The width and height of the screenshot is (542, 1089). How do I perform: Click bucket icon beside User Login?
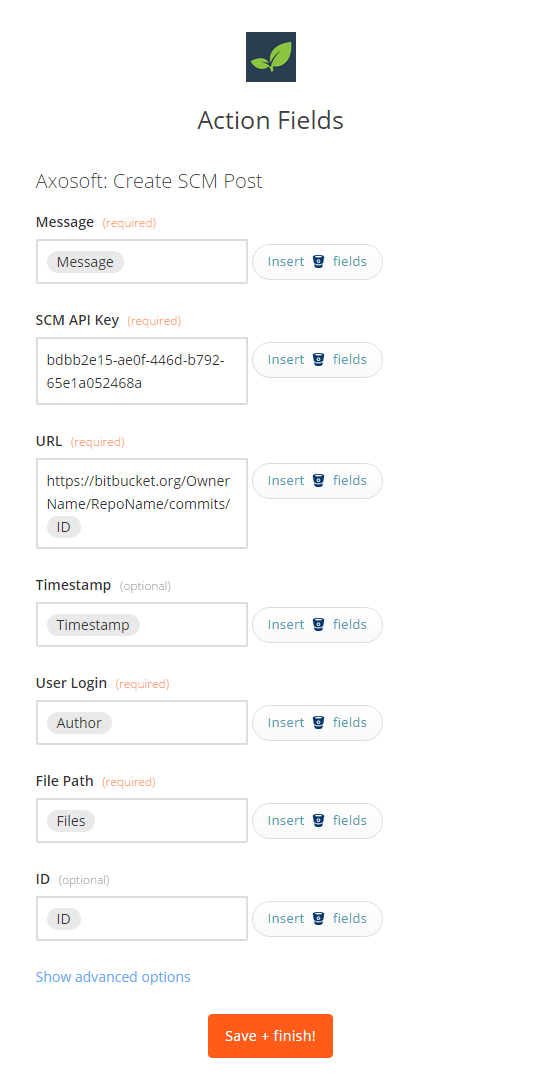[x=318, y=722]
